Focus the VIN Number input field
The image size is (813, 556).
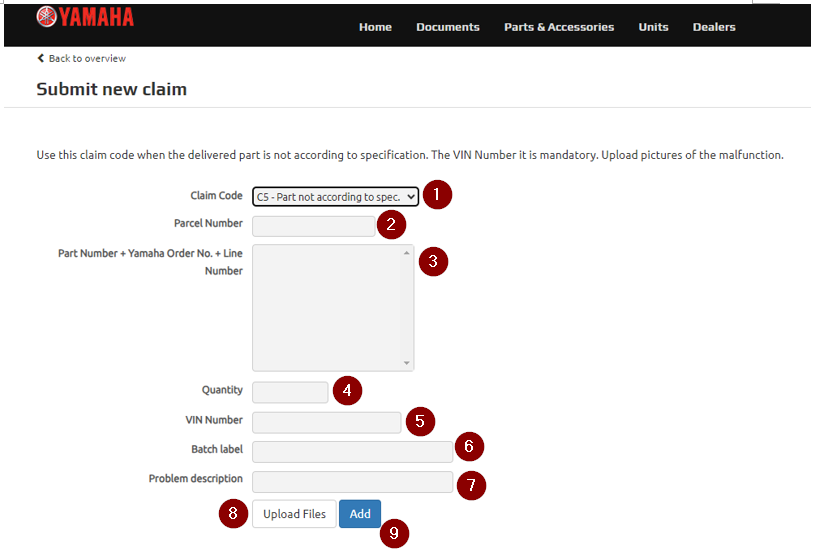tap(327, 423)
